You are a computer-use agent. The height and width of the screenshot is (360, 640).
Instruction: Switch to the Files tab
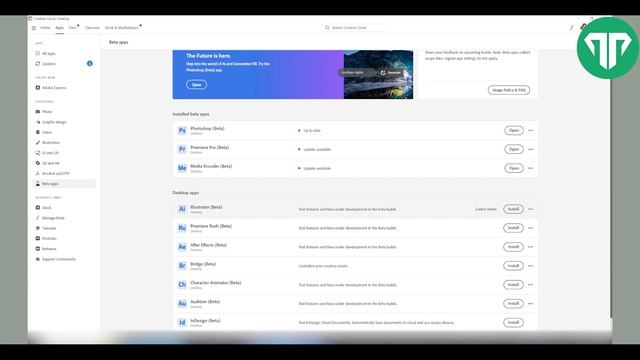click(x=73, y=28)
